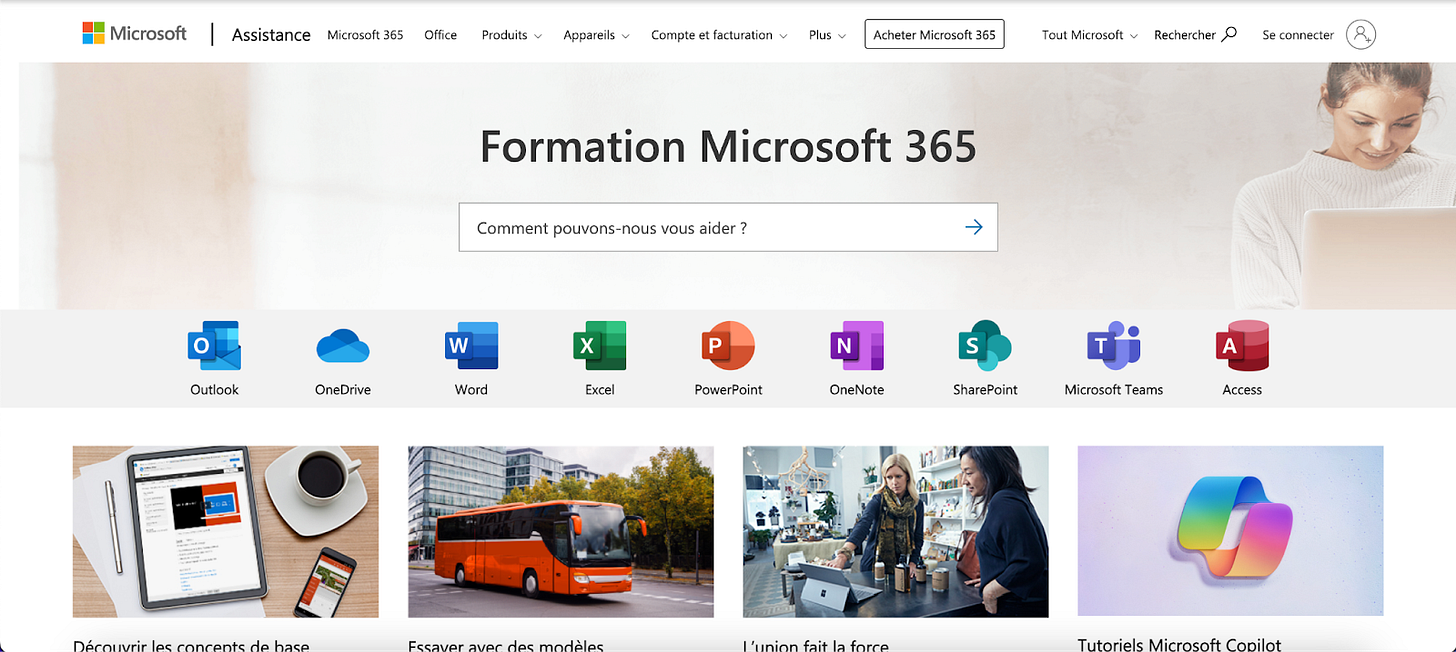The width and height of the screenshot is (1456, 652).
Task: Click the OneDrive label
Action: coord(343,390)
